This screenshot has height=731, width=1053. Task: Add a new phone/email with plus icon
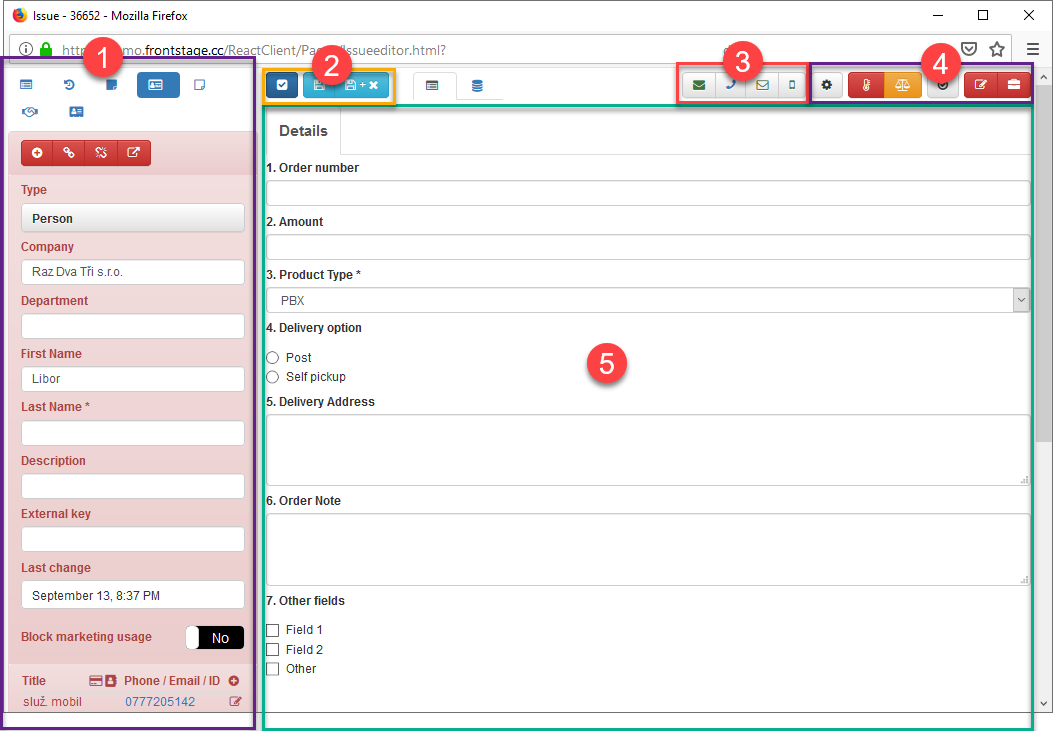234,681
